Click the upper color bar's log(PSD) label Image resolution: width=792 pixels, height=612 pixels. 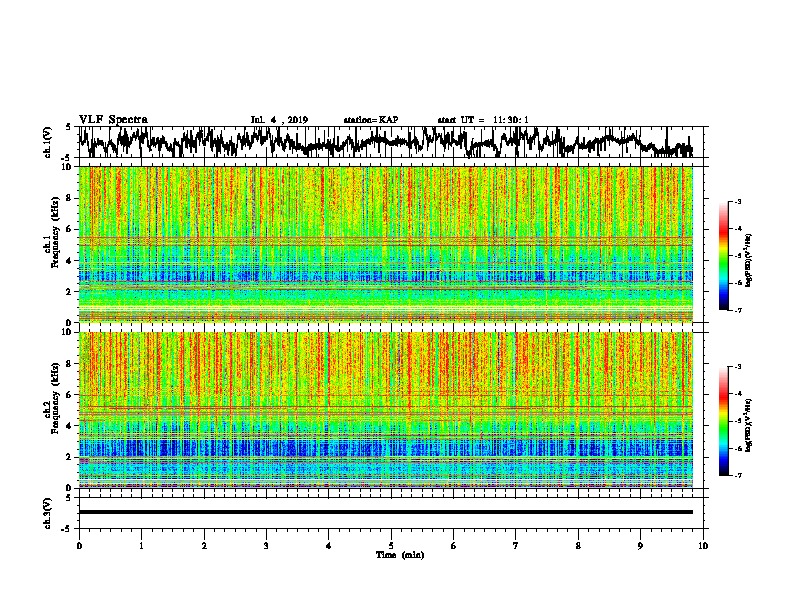point(748,260)
